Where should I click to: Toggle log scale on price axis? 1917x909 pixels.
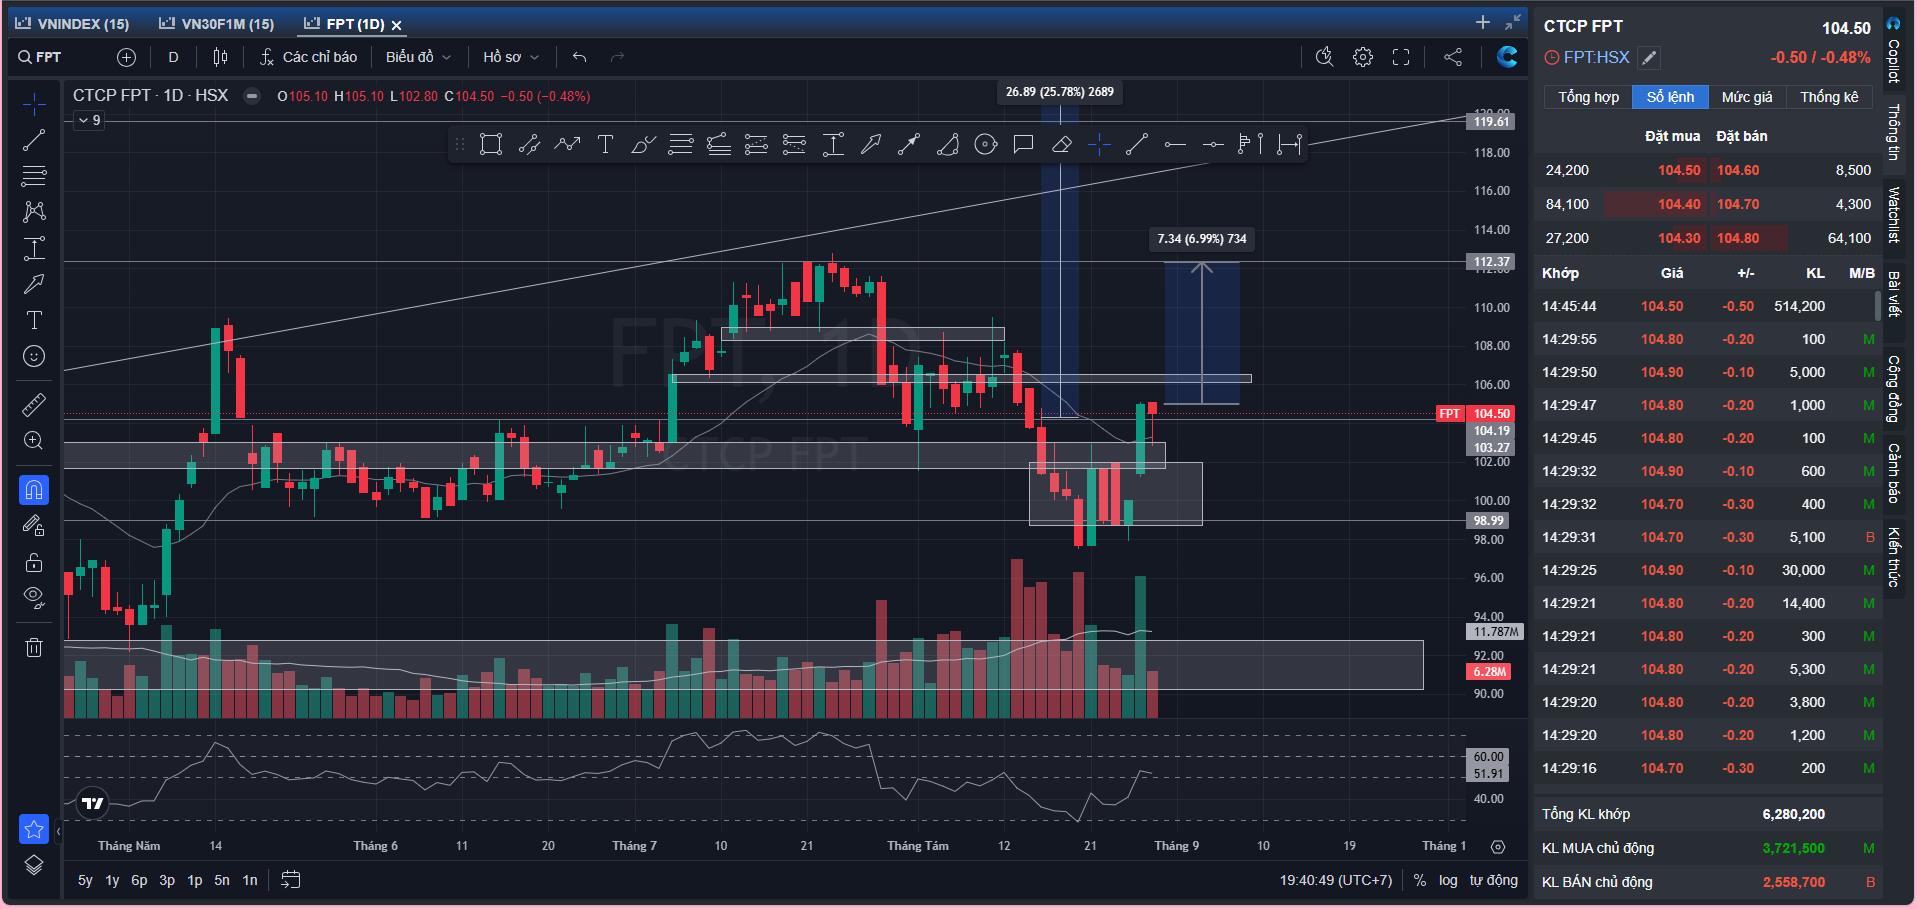(1448, 880)
